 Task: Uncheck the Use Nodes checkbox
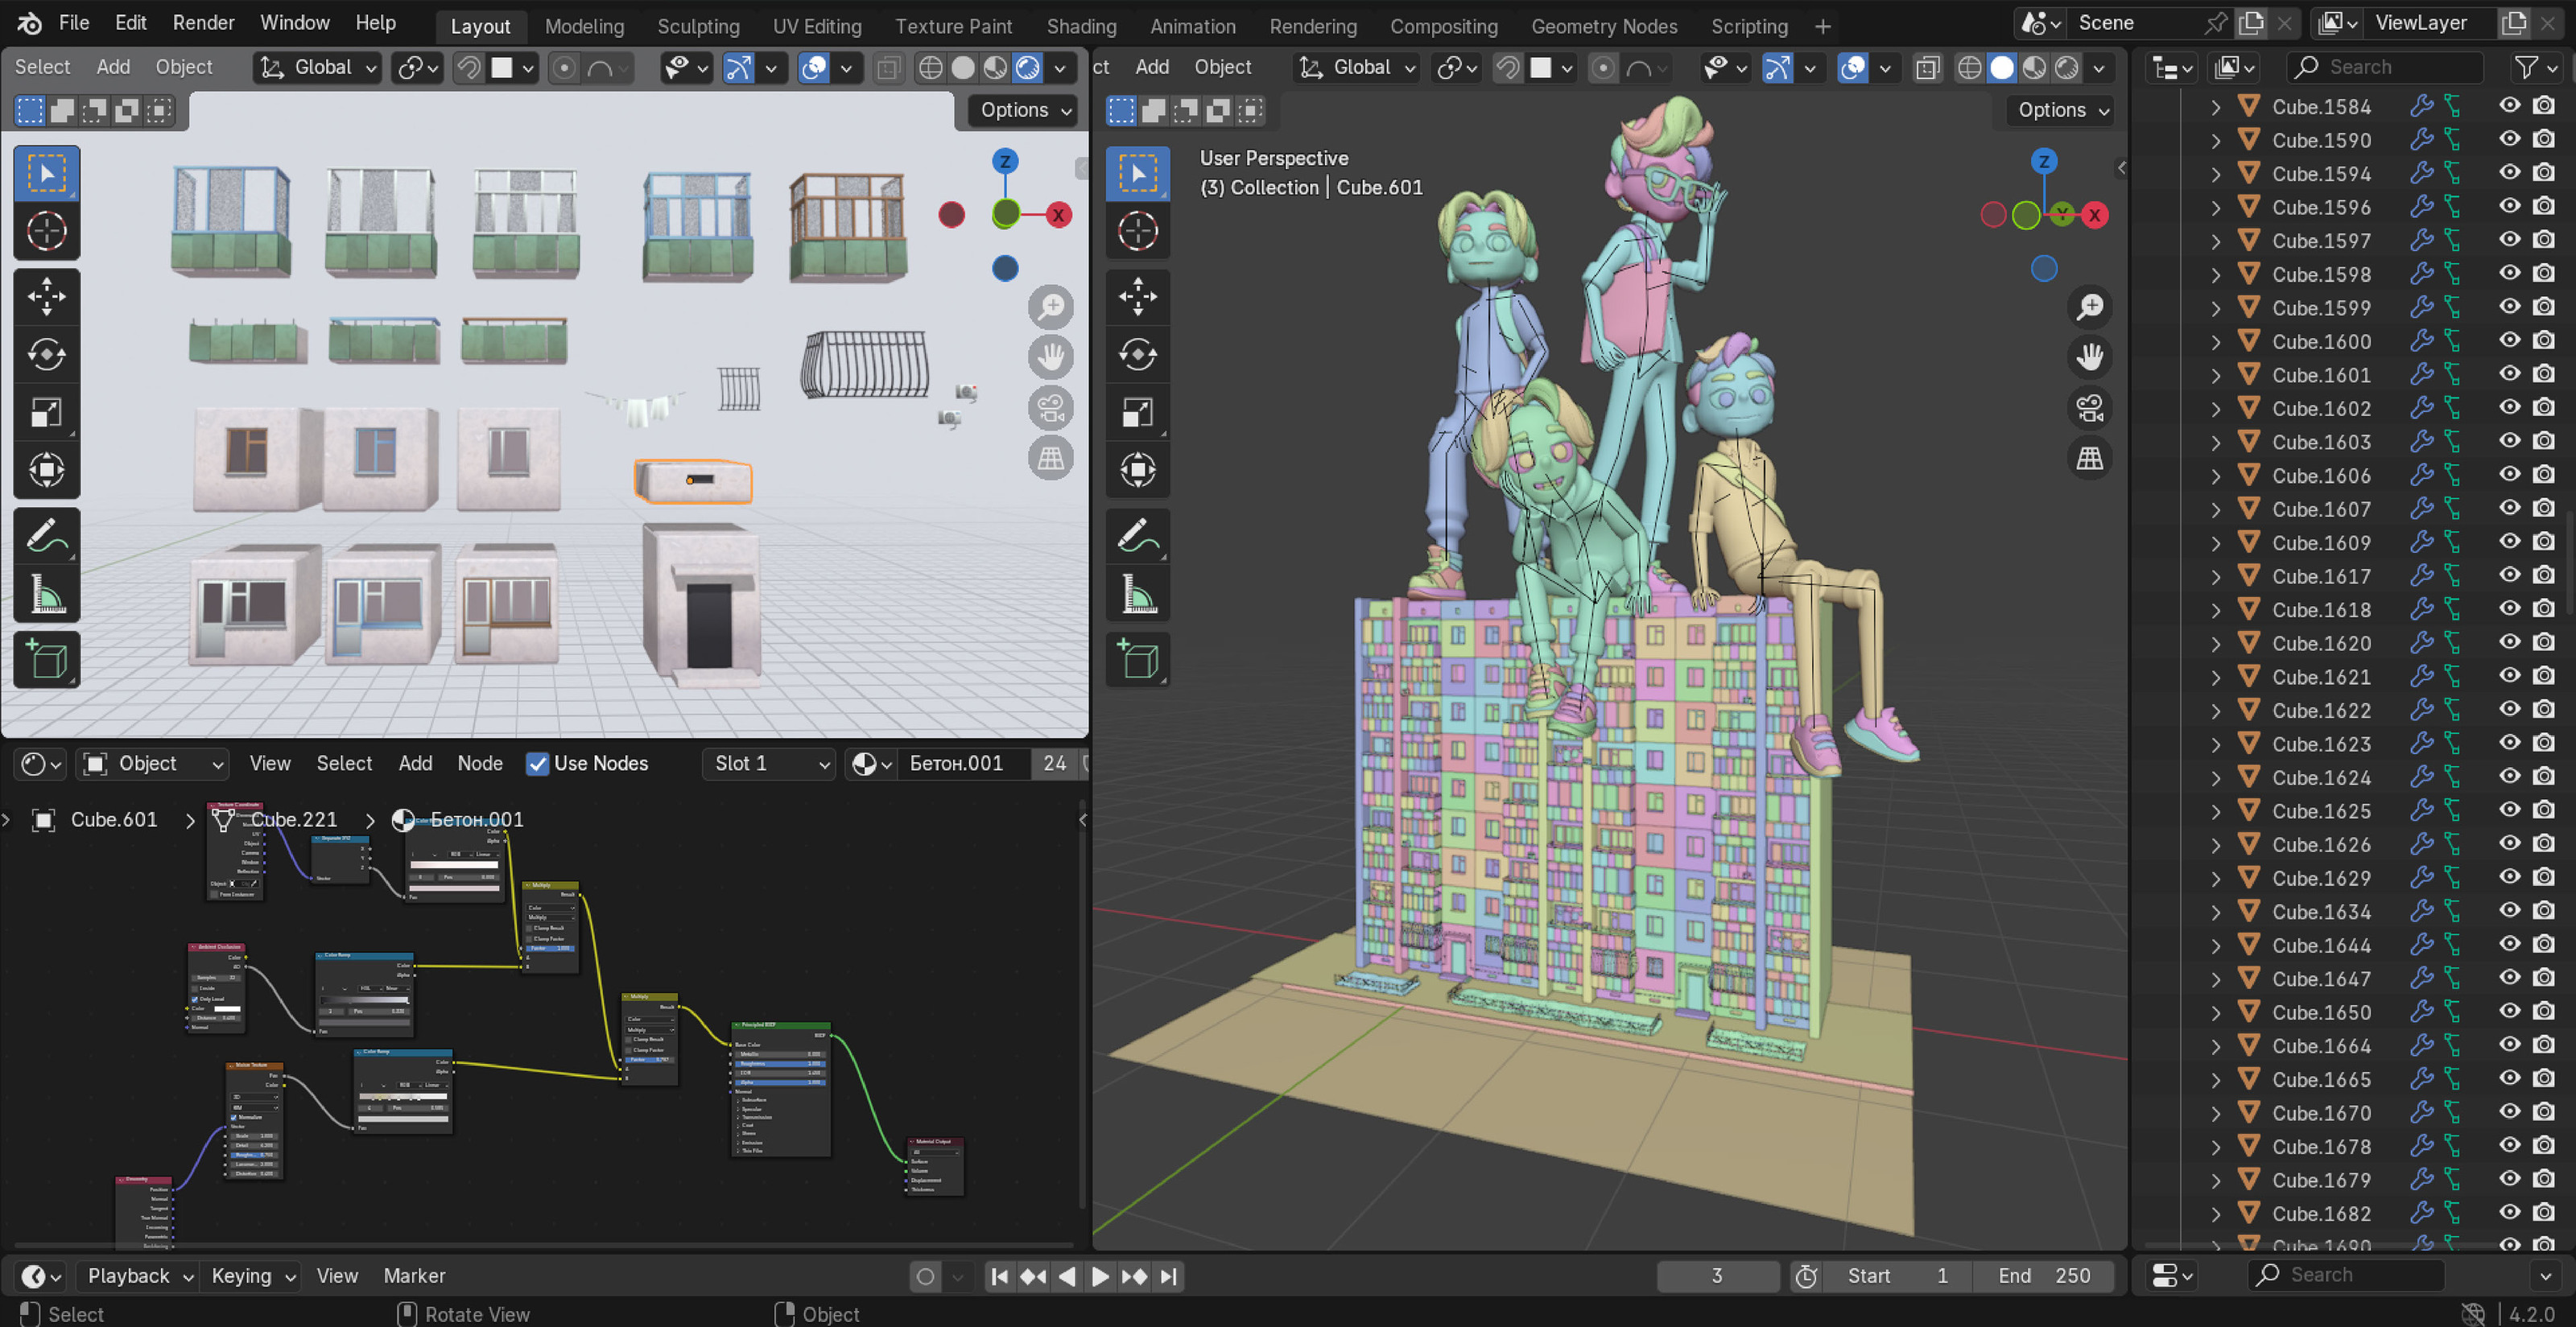click(x=538, y=764)
